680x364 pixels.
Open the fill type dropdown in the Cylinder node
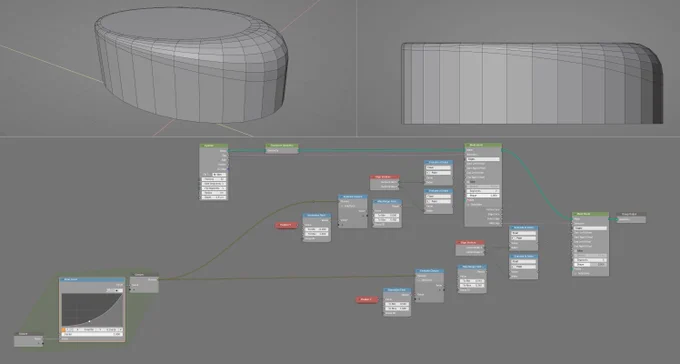pyautogui.click(x=219, y=174)
